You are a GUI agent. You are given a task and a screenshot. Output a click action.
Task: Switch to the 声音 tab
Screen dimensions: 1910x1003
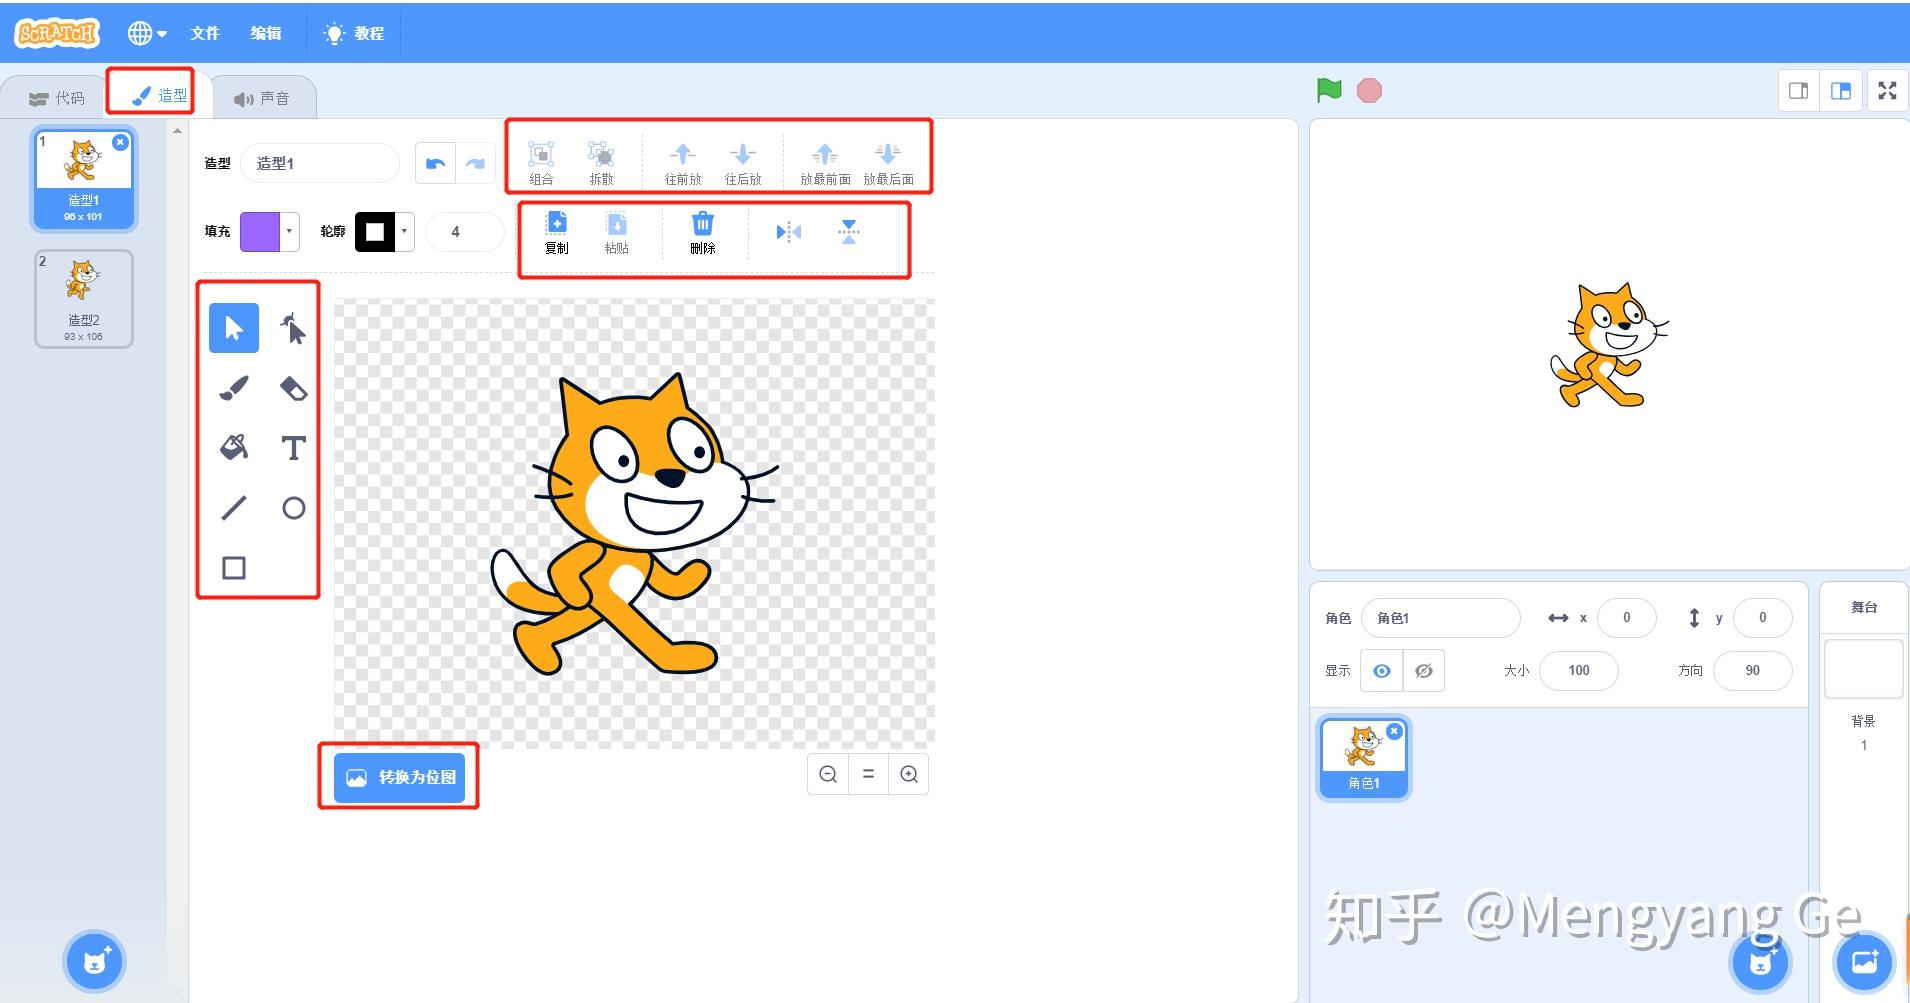pyautogui.click(x=262, y=98)
